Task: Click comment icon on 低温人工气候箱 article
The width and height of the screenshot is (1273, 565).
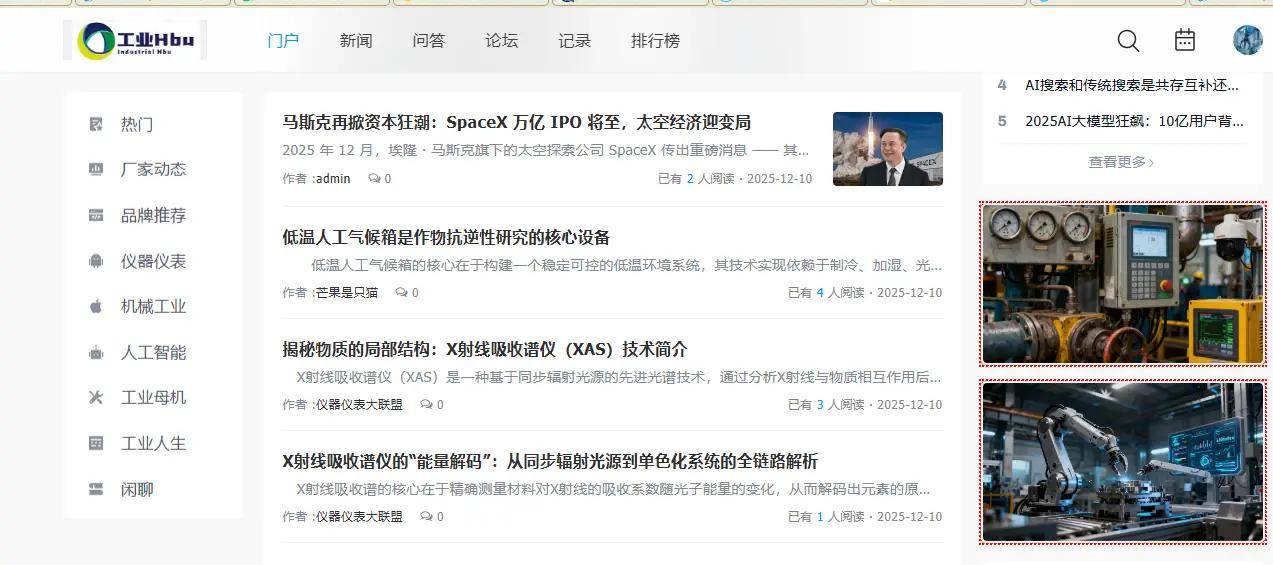Action: [401, 293]
